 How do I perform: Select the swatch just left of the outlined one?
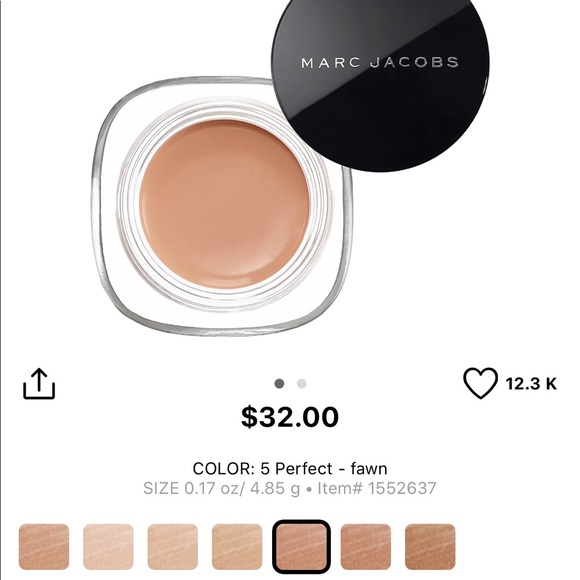click(x=237, y=546)
